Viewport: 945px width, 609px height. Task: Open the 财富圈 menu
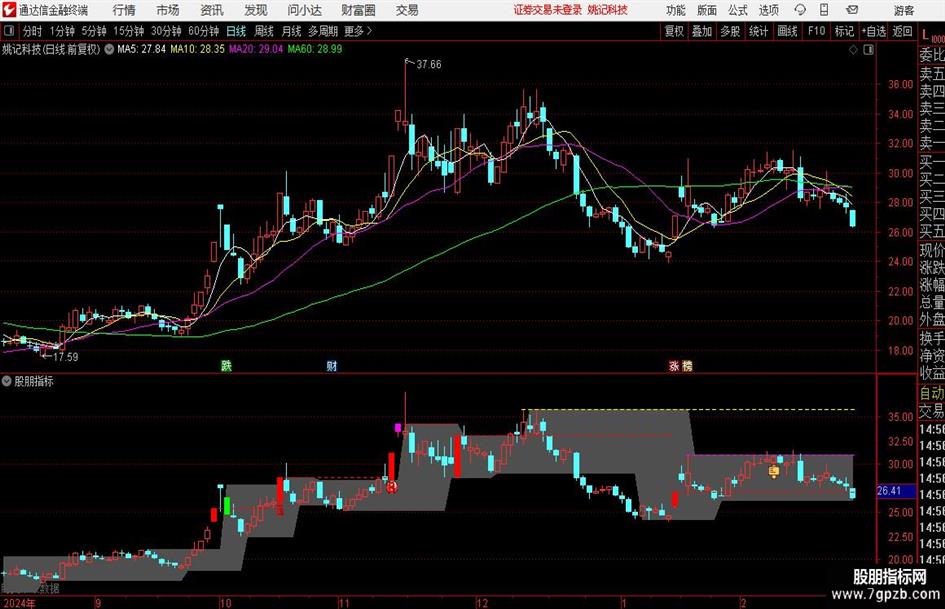(x=358, y=10)
